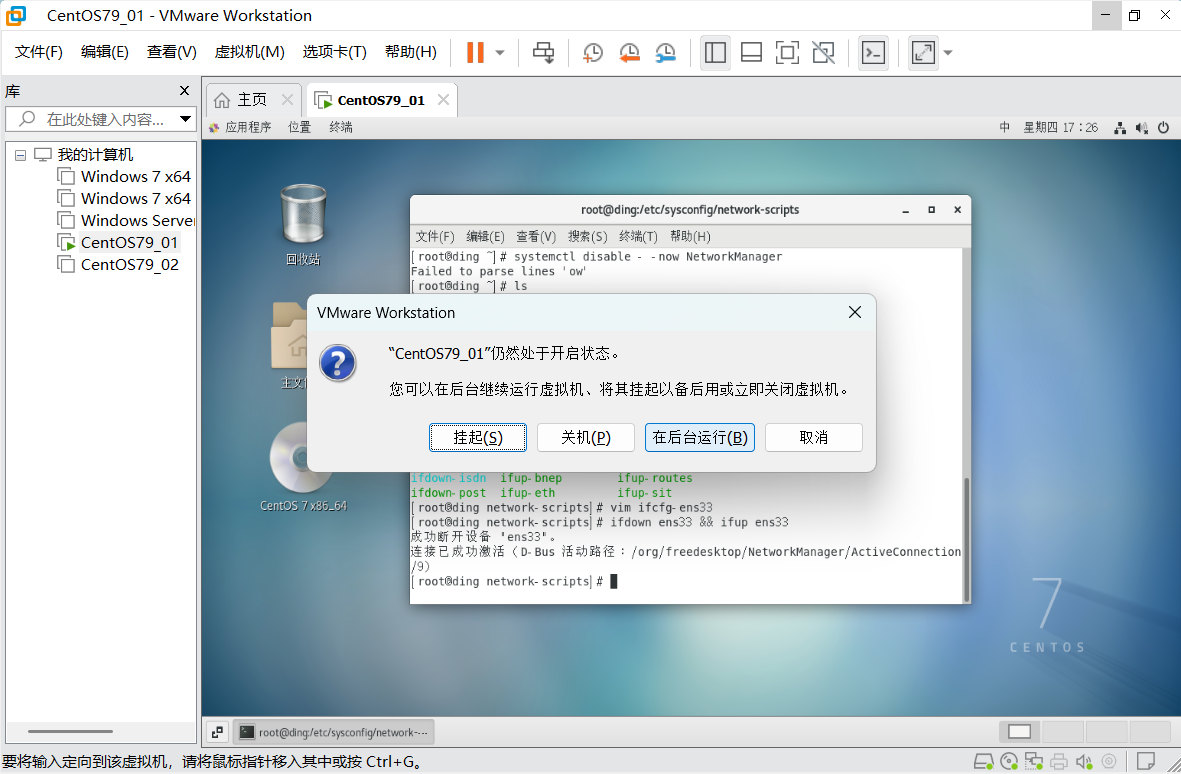Click the hard disk device status icon
1181x774 pixels.
(983, 762)
